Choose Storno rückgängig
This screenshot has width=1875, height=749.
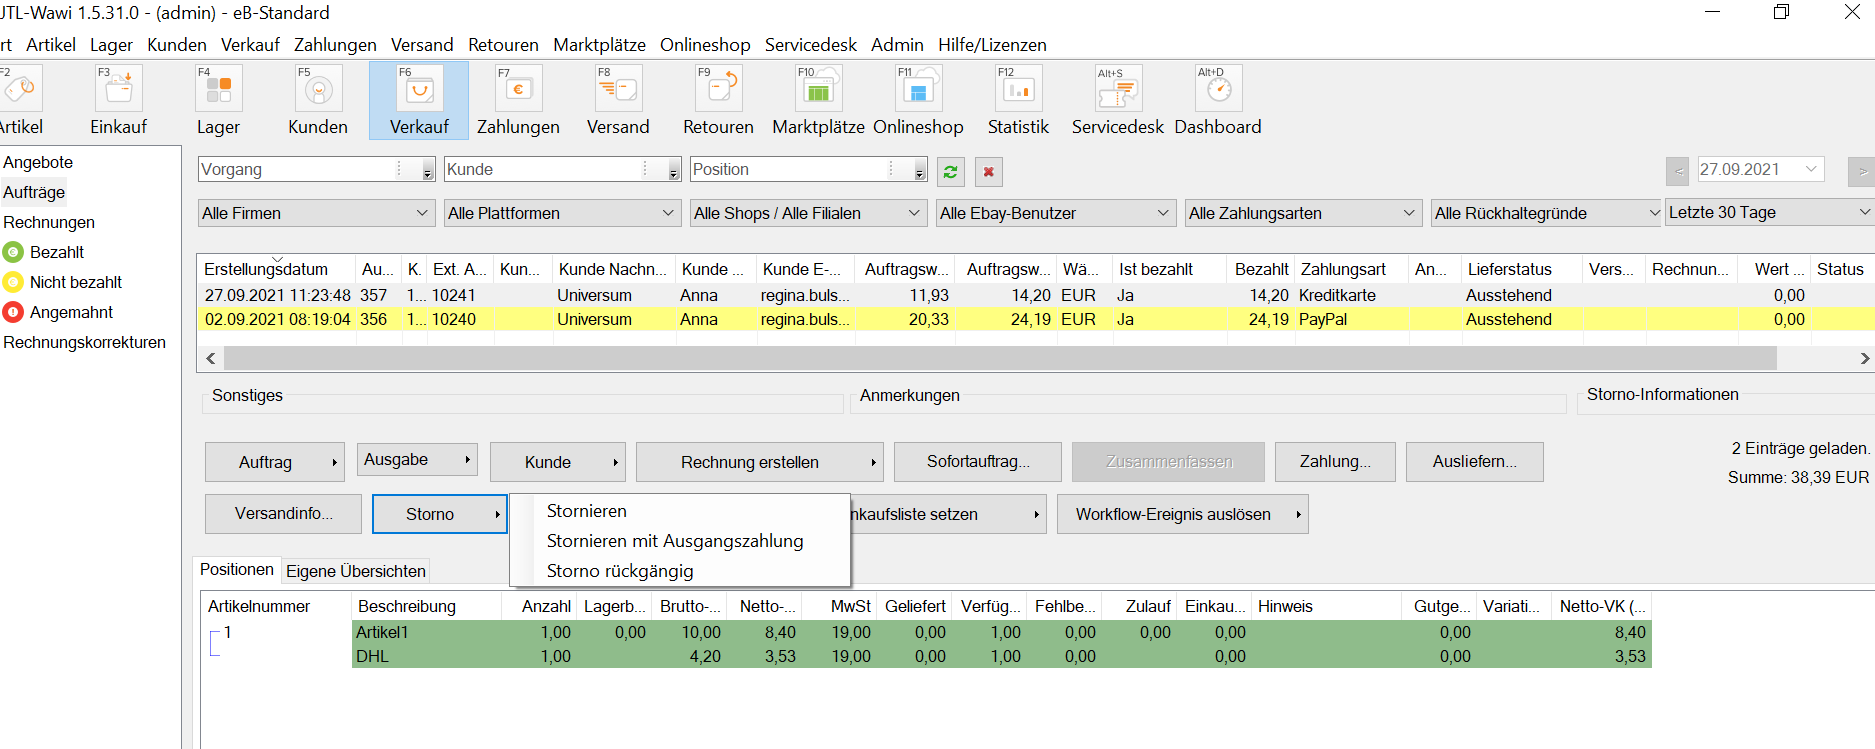pos(620,571)
